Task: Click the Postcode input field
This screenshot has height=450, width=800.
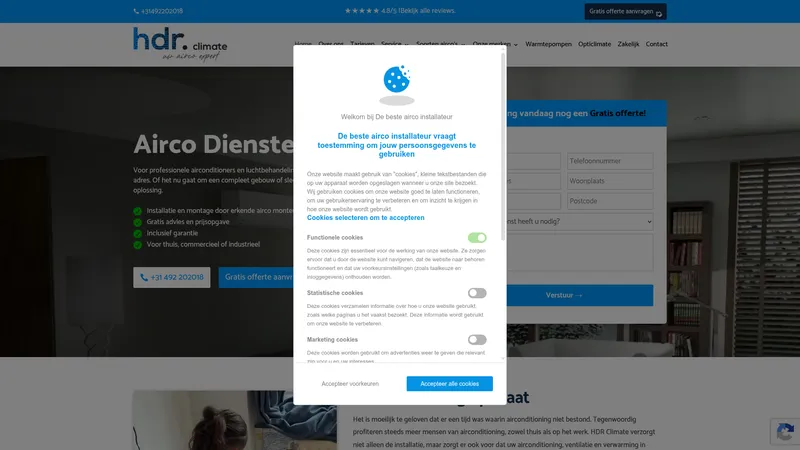Action: tap(610, 201)
